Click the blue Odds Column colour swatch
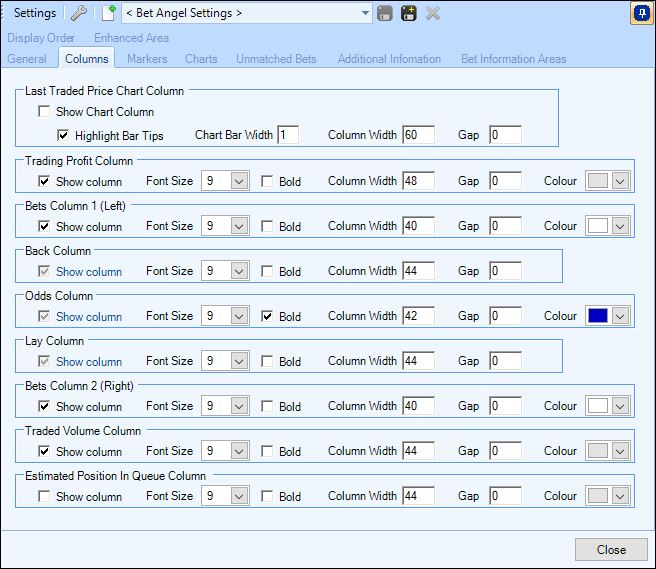The width and height of the screenshot is (656, 569). (597, 316)
